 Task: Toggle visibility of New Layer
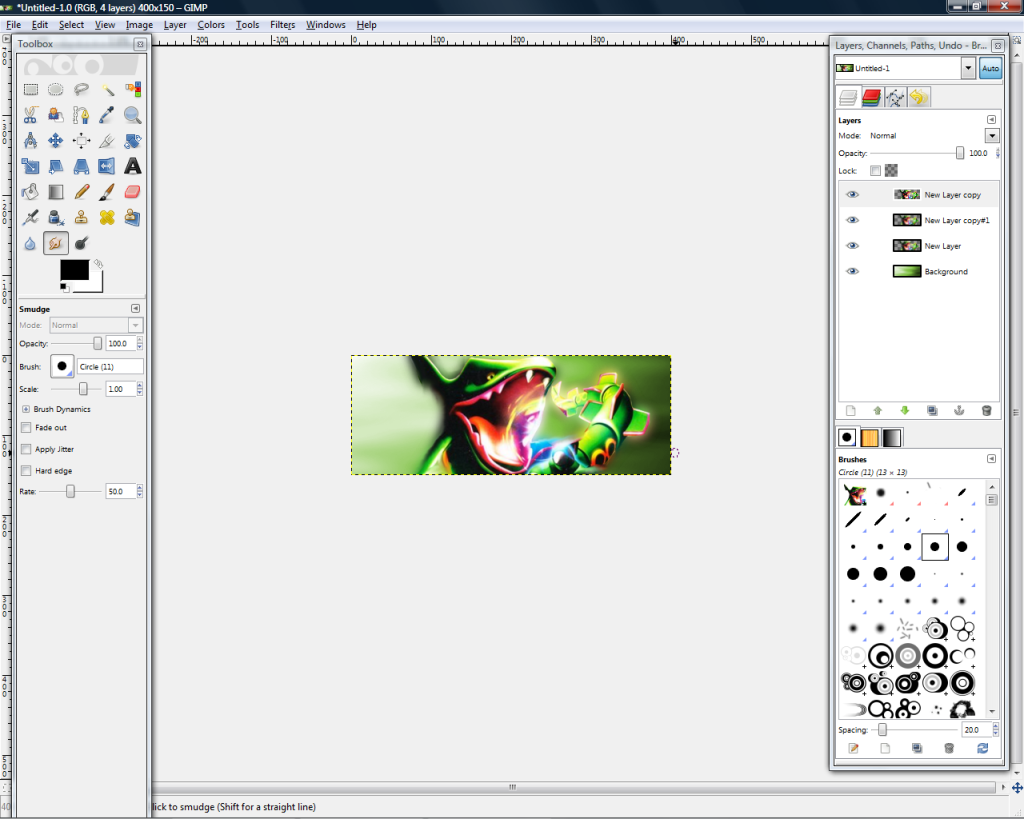(x=852, y=246)
